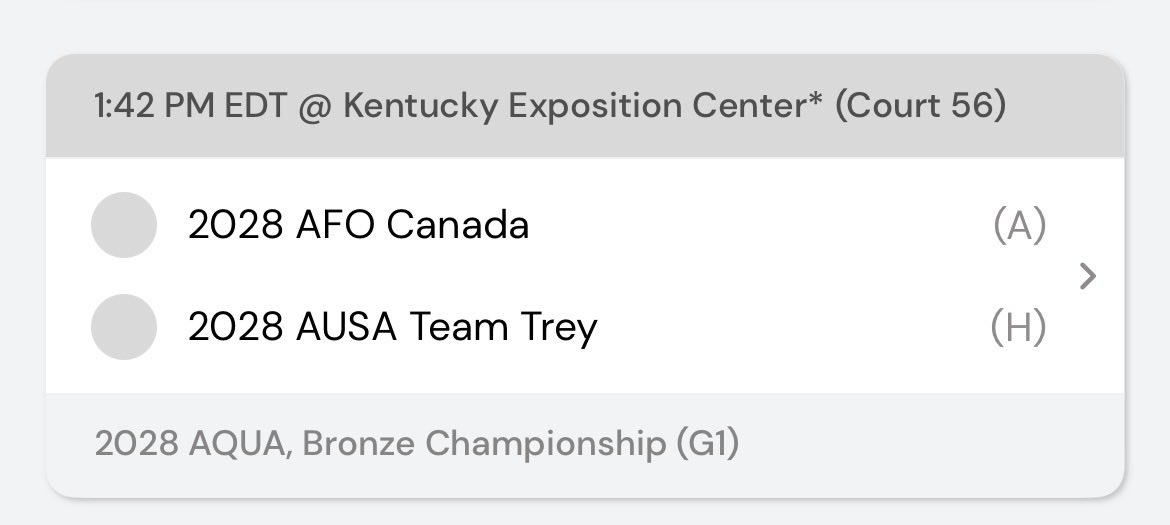Click the gray match header bar
The image size is (1170, 525).
point(585,105)
